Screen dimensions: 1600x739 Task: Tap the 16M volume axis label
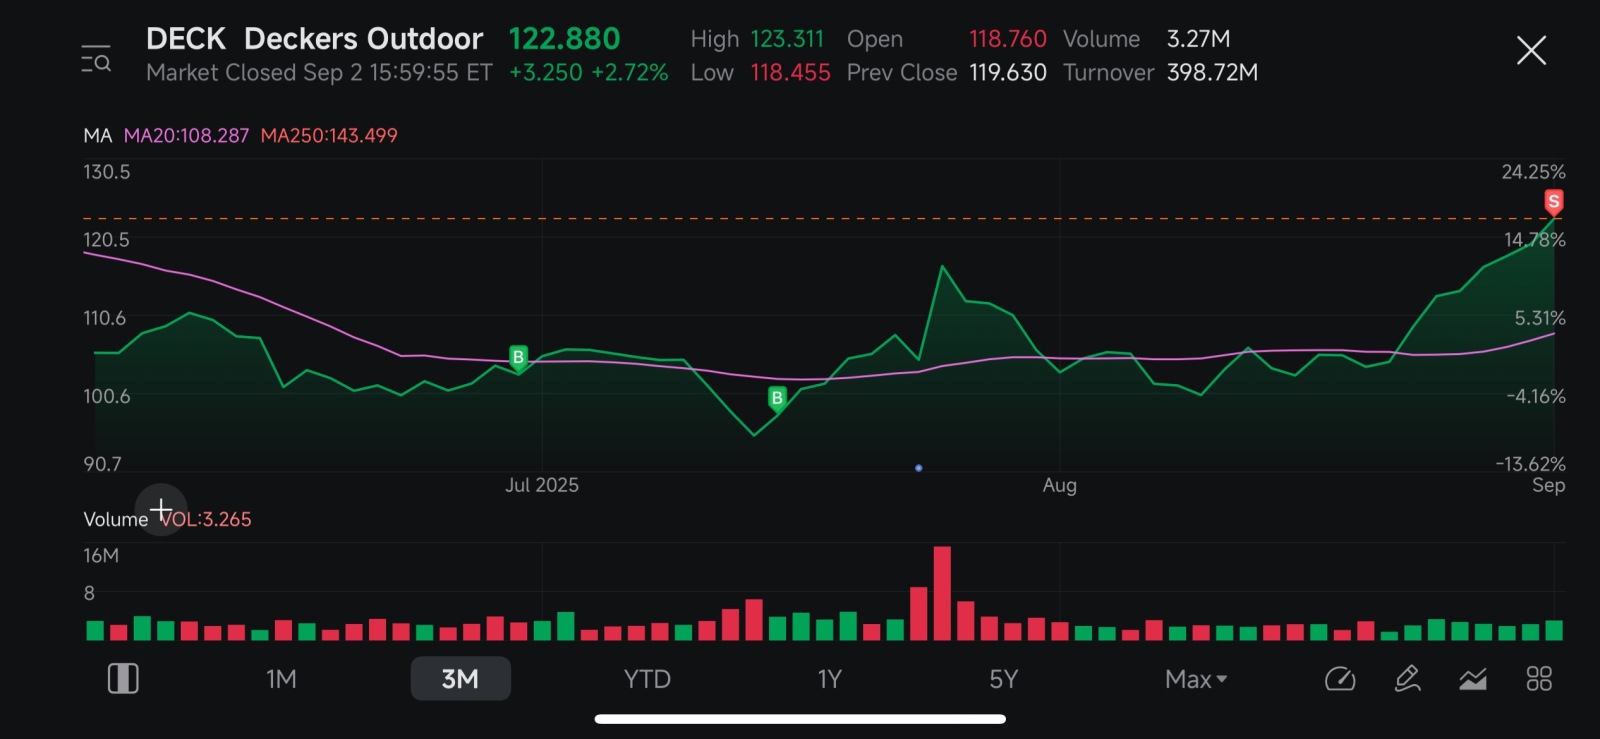pos(101,556)
